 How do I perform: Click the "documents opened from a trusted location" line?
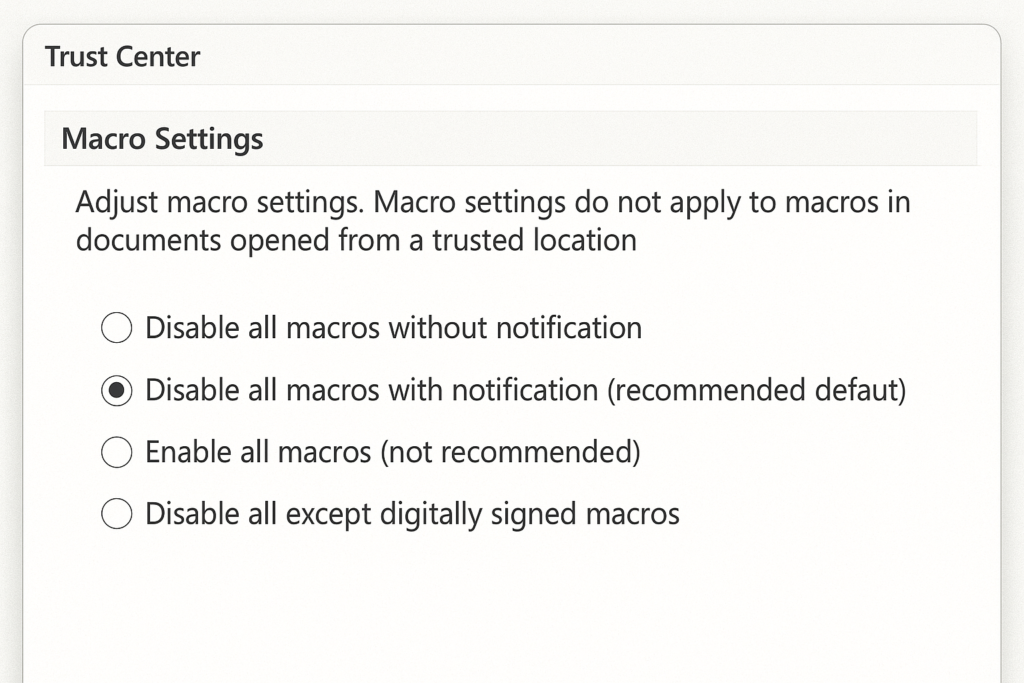tap(356, 241)
